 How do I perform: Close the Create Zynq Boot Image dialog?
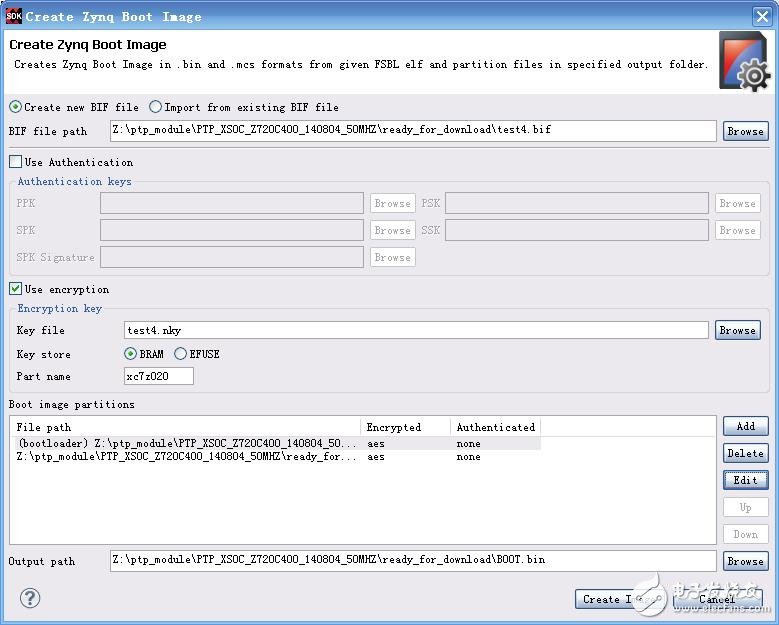click(x=761, y=16)
